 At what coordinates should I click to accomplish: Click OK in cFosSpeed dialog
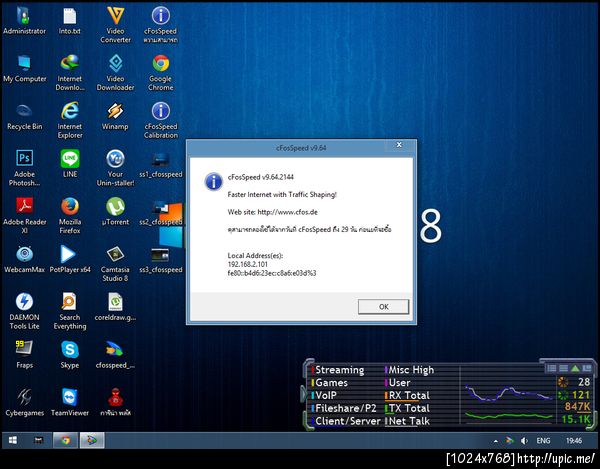(x=383, y=307)
